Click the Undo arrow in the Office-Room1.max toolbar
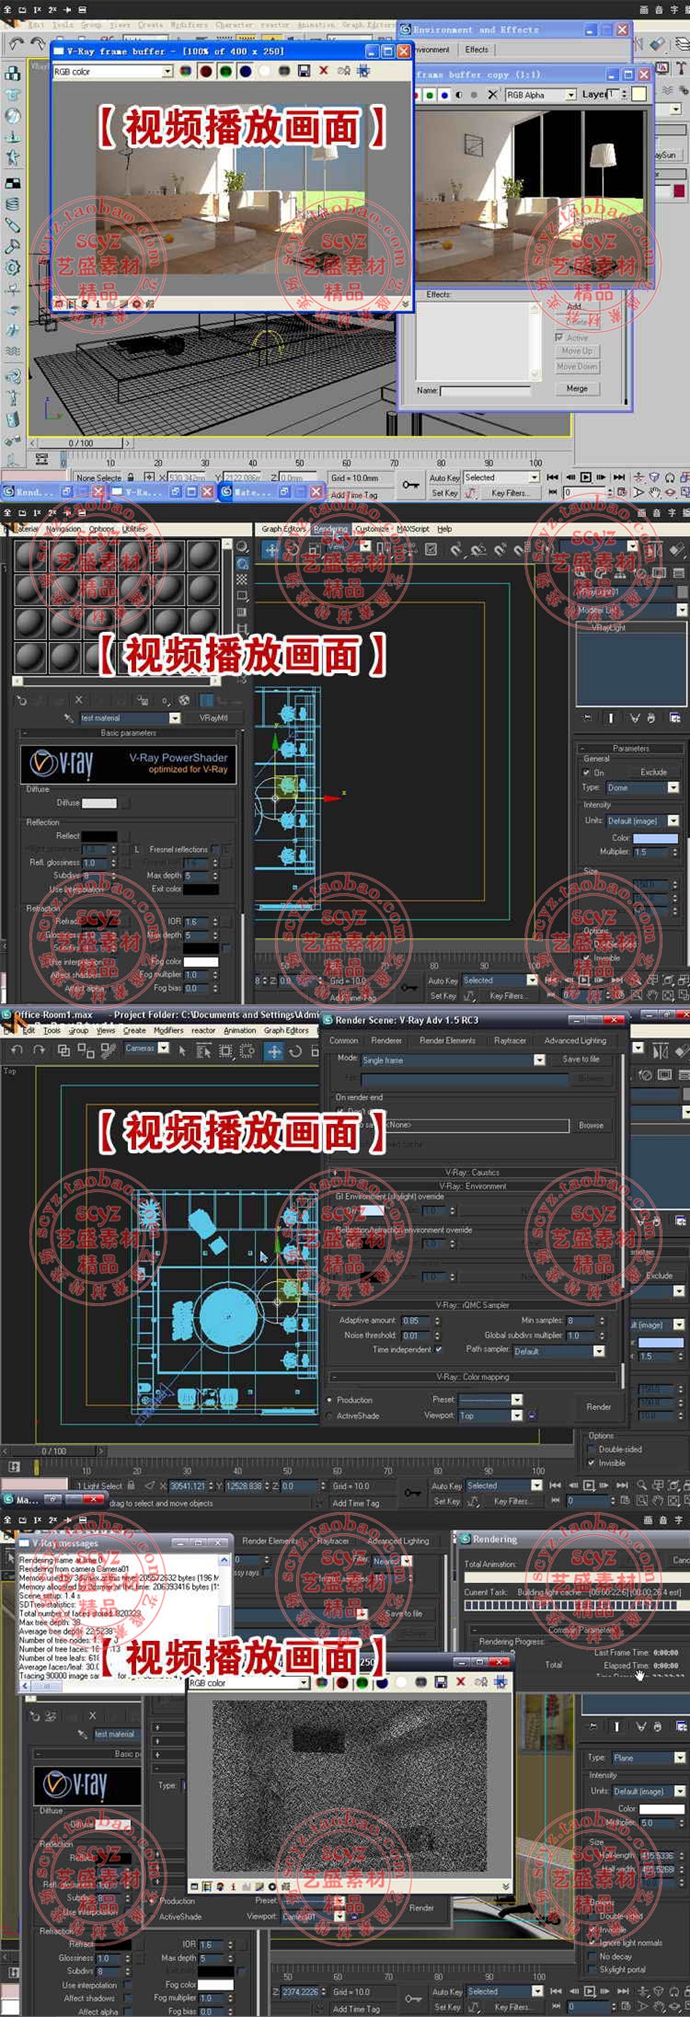The height and width of the screenshot is (2017, 690). click(x=17, y=1050)
